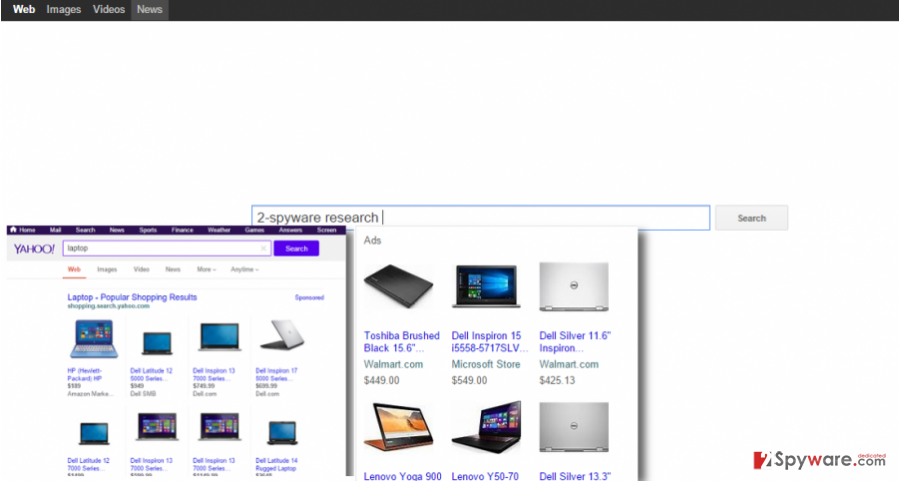Screen dimensions: 900x481
Task: Open 'Lenovo Y50-70' ad link
Action: (485, 476)
